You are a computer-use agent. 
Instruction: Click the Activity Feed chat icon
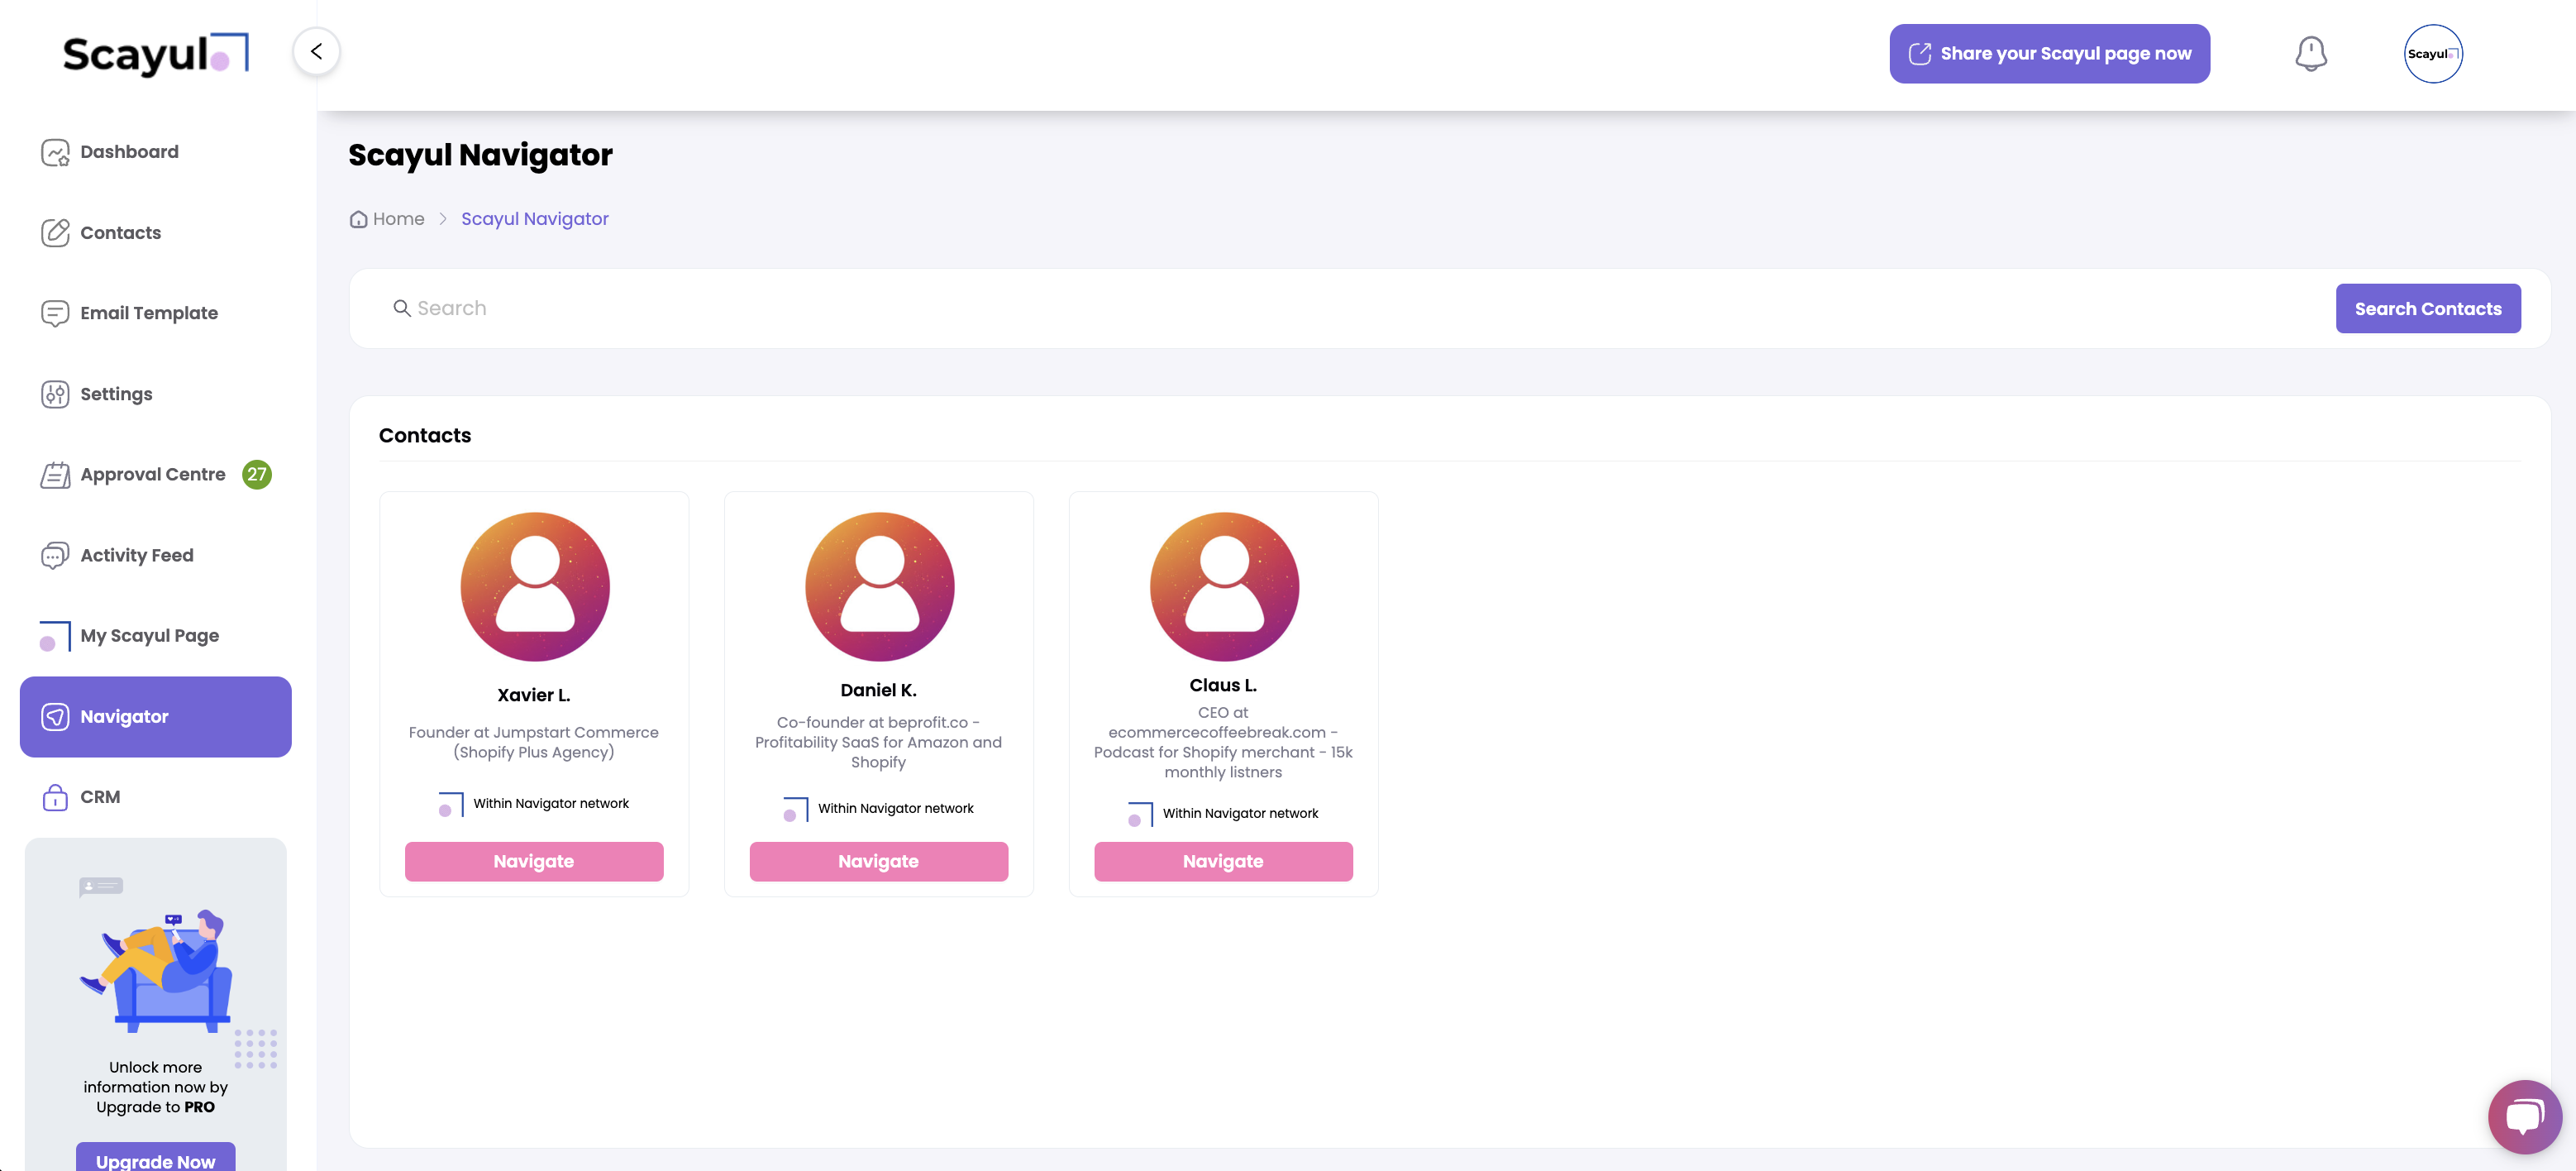tap(55, 556)
